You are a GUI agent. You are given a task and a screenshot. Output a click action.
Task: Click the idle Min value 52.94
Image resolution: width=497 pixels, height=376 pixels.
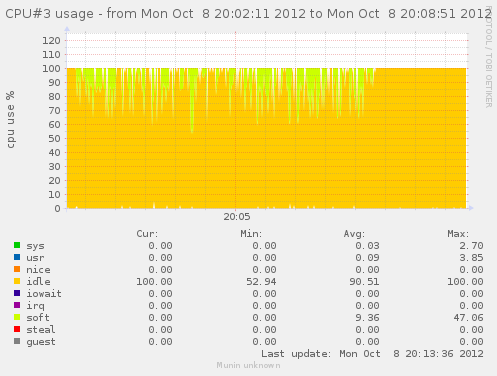click(x=261, y=282)
